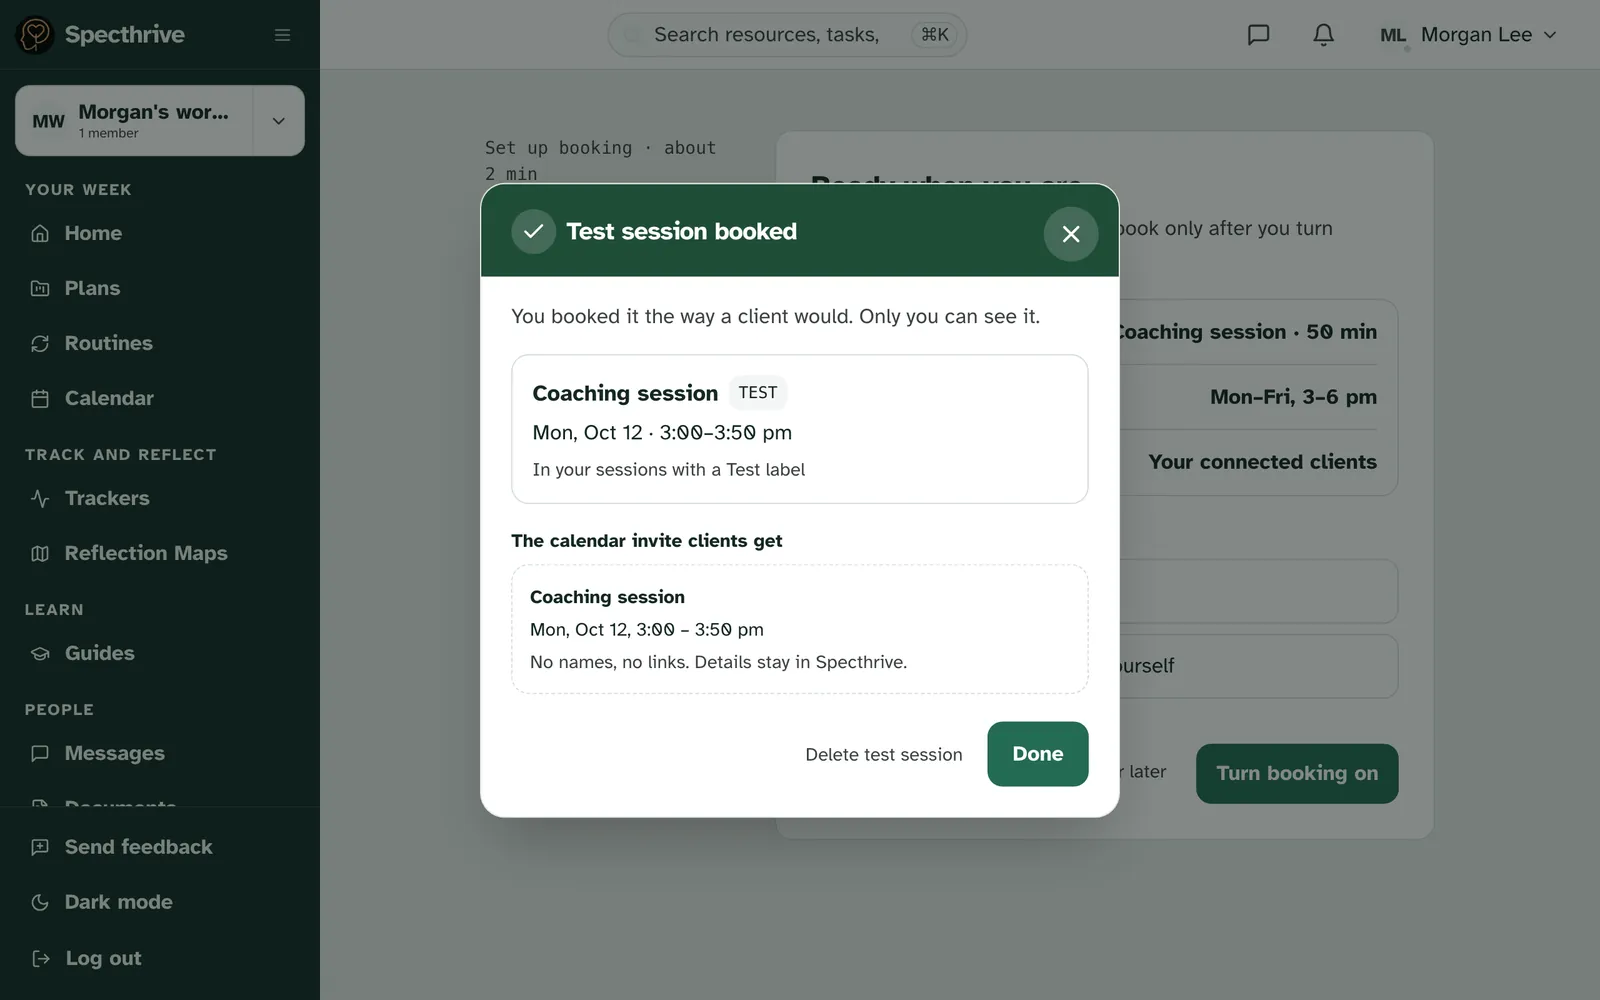Open the chat messages icon in header
Screen dimensions: 1600x1000
[1258, 35]
